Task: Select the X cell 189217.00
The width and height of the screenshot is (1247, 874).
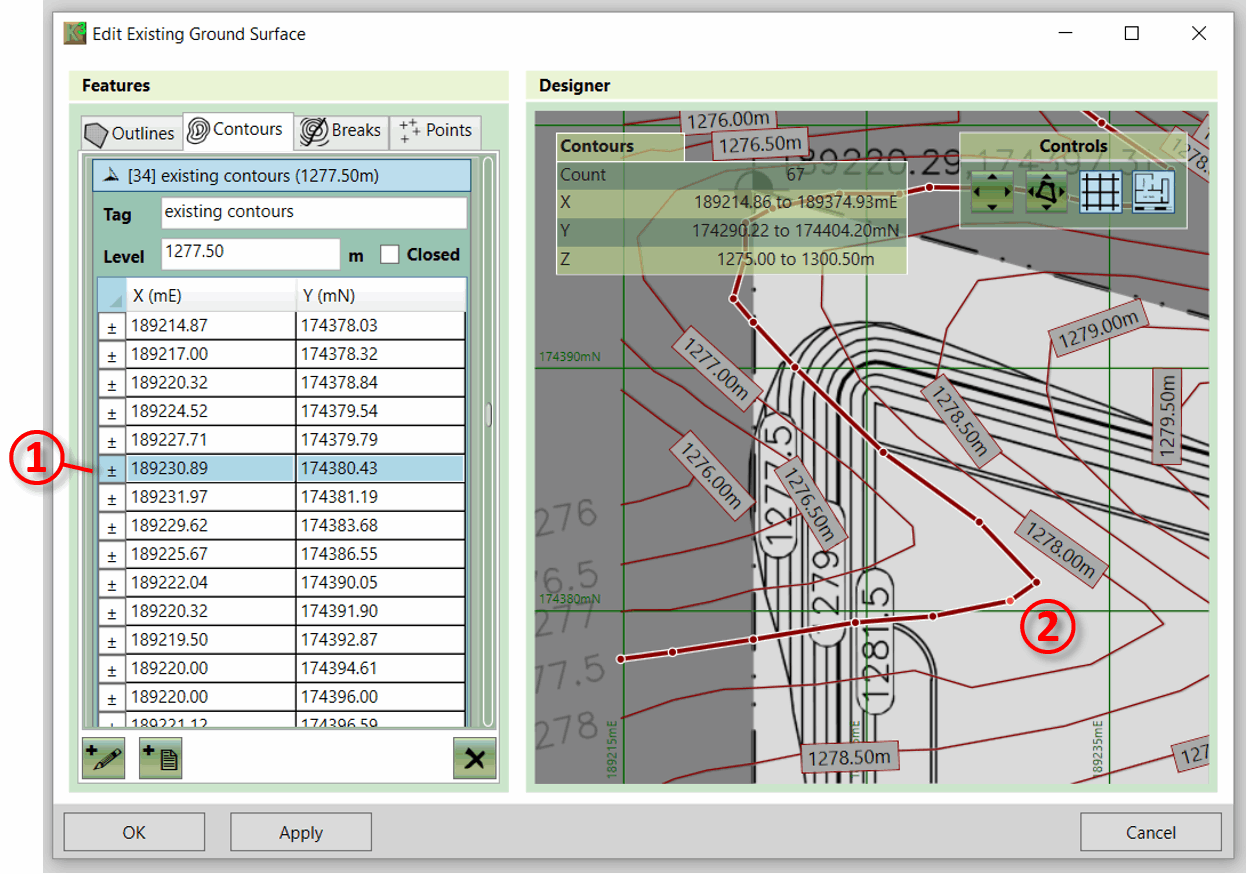Action: coord(211,355)
